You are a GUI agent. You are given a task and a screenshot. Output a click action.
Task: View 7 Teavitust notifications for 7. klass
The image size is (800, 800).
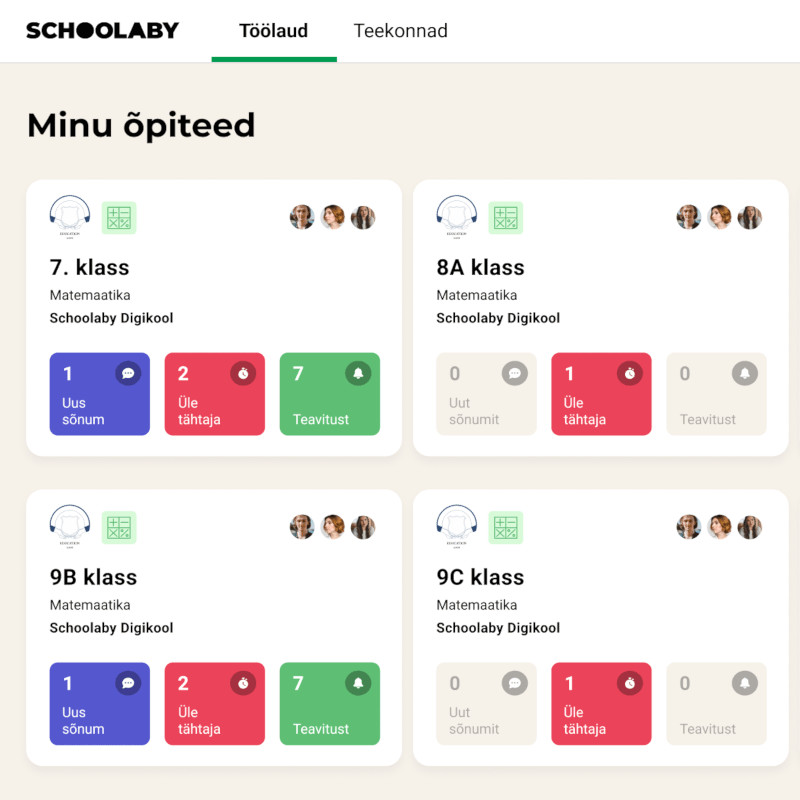pos(329,394)
